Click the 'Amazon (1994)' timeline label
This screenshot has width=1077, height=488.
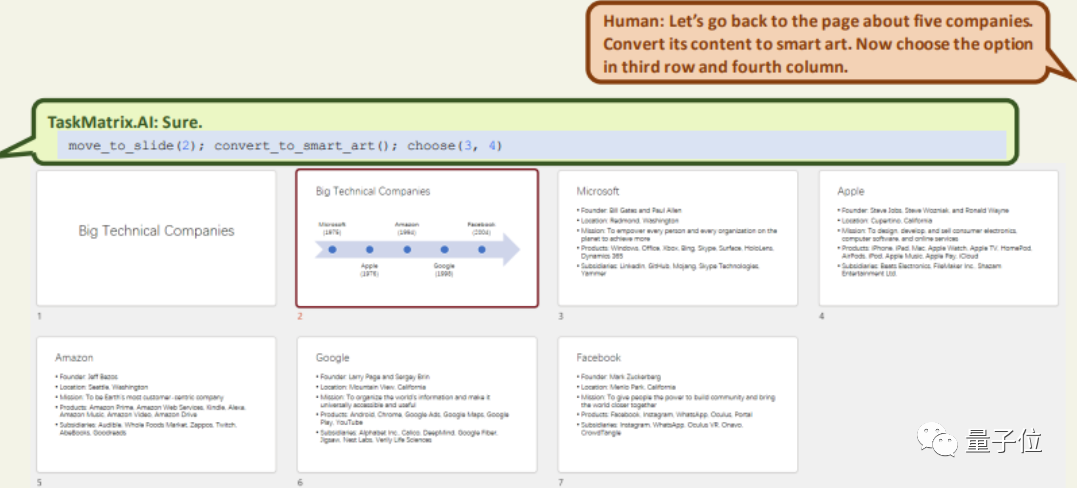[x=407, y=228]
